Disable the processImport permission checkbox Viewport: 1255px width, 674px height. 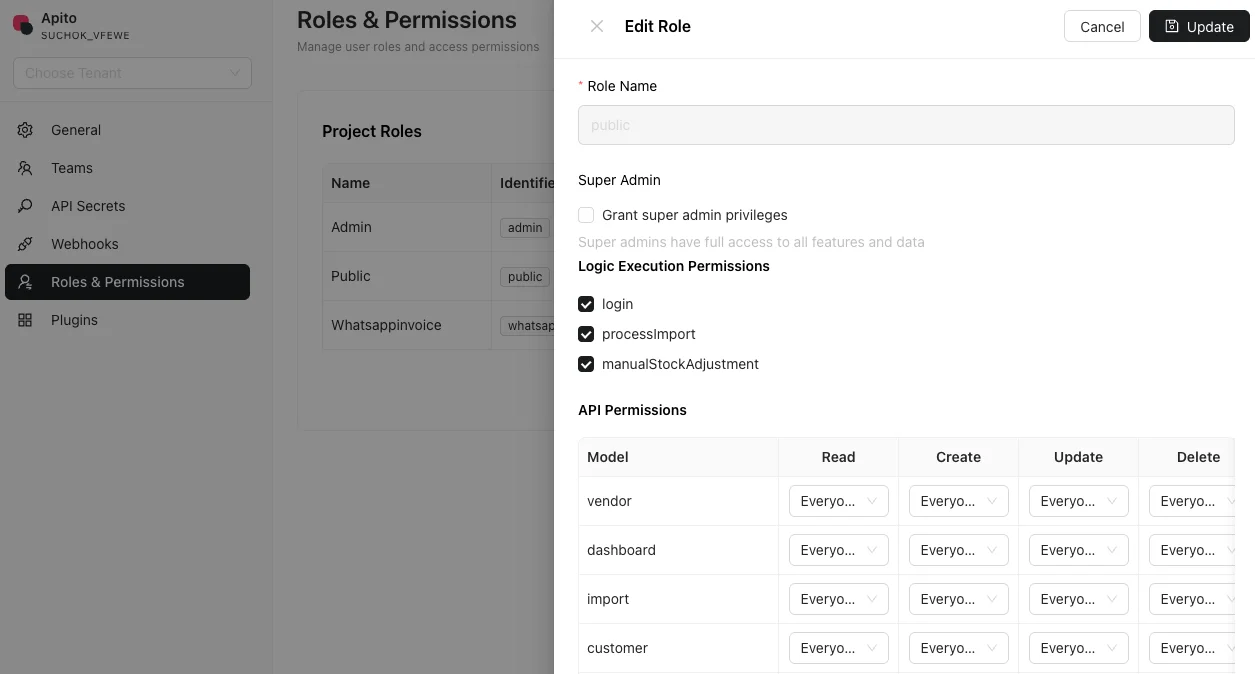point(586,334)
